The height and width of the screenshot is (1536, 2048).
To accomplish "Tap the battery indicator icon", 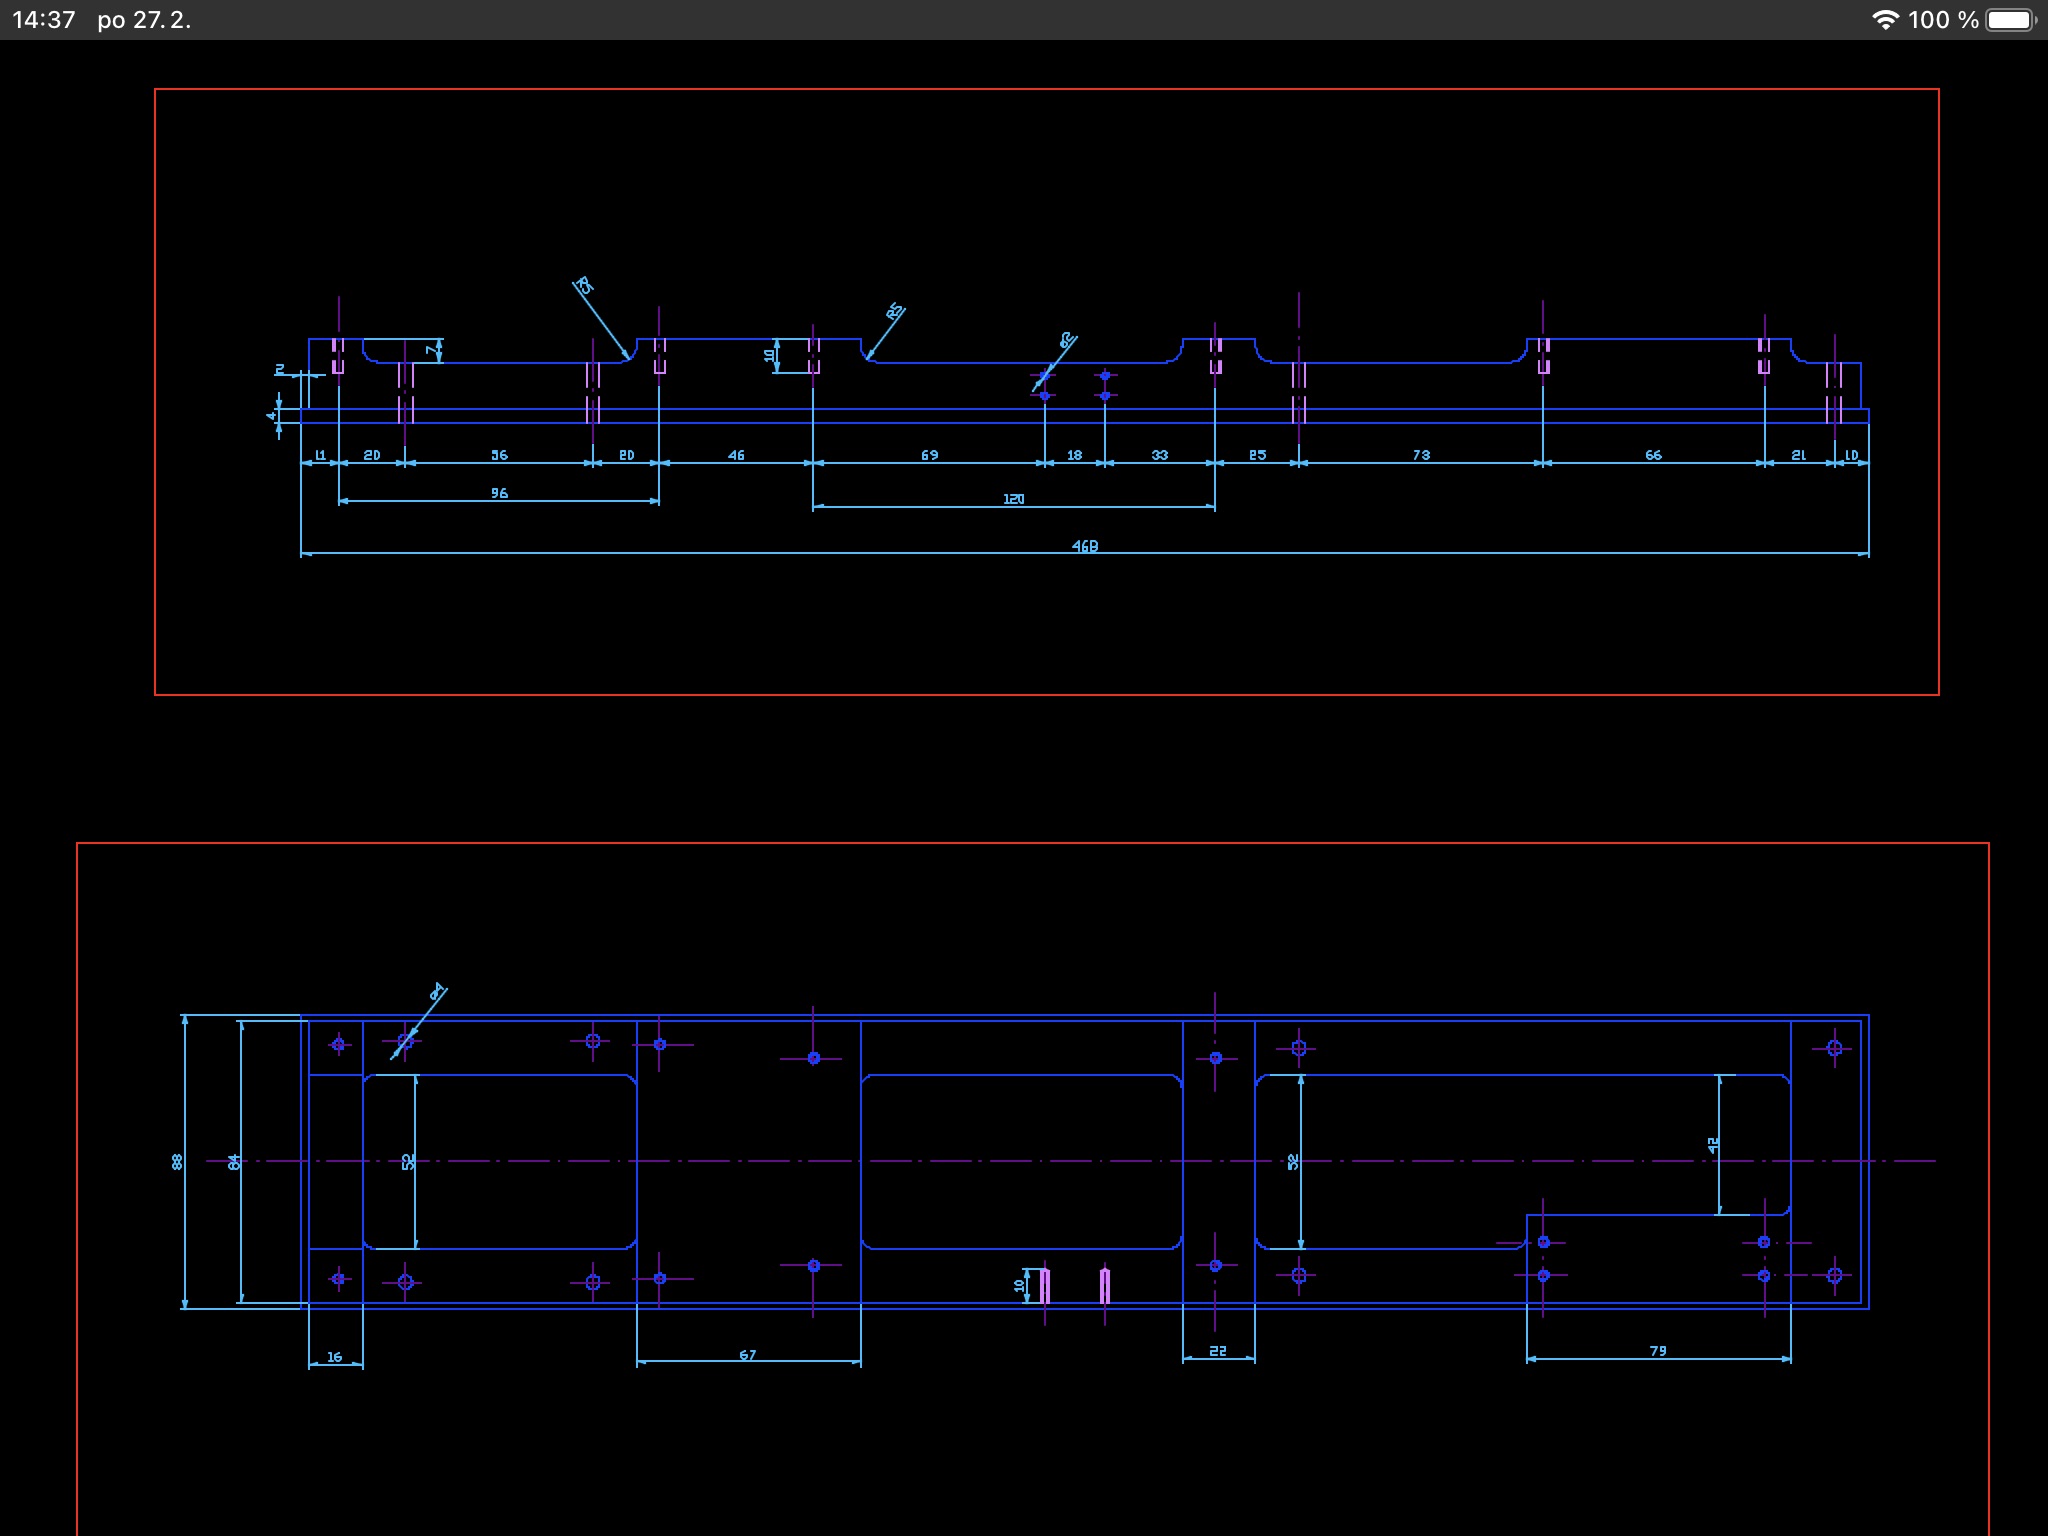I will pyautogui.click(x=2010, y=20).
